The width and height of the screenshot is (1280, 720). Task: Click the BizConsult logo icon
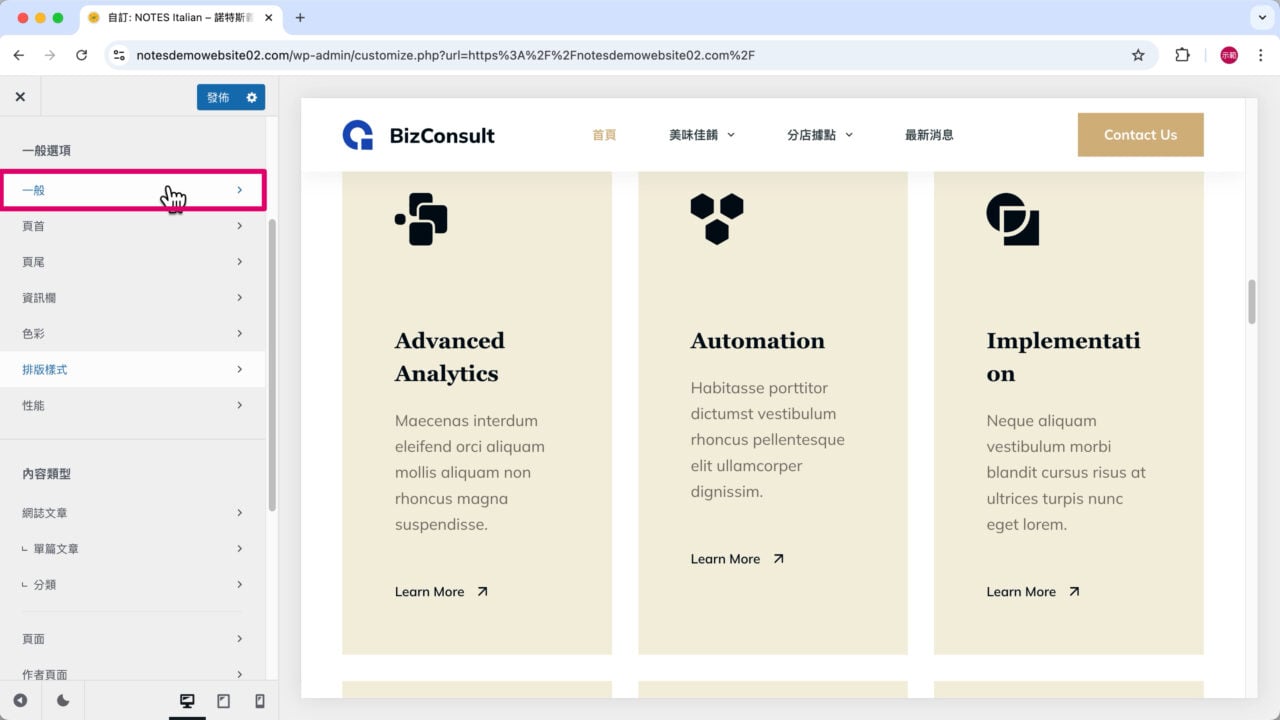[357, 135]
